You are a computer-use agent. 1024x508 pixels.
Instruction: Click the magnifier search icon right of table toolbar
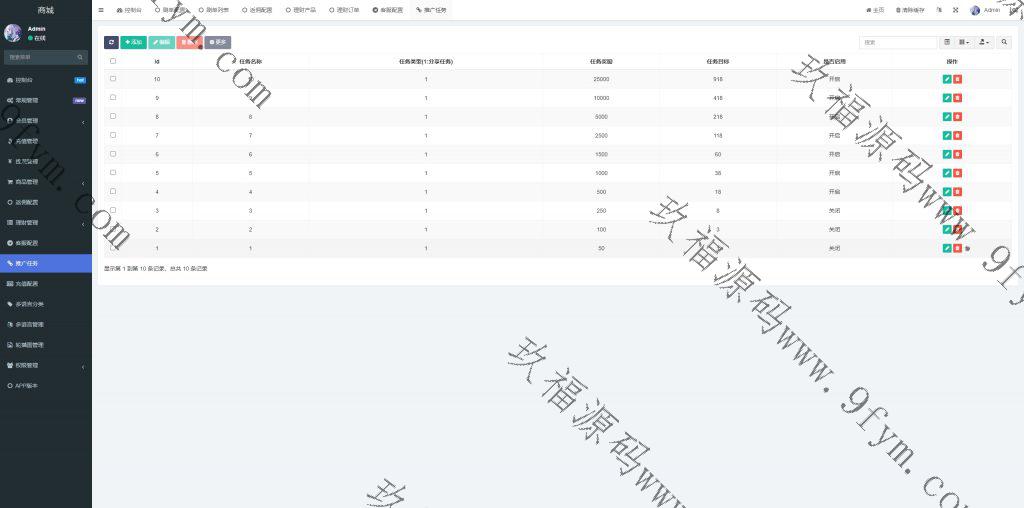click(1005, 42)
